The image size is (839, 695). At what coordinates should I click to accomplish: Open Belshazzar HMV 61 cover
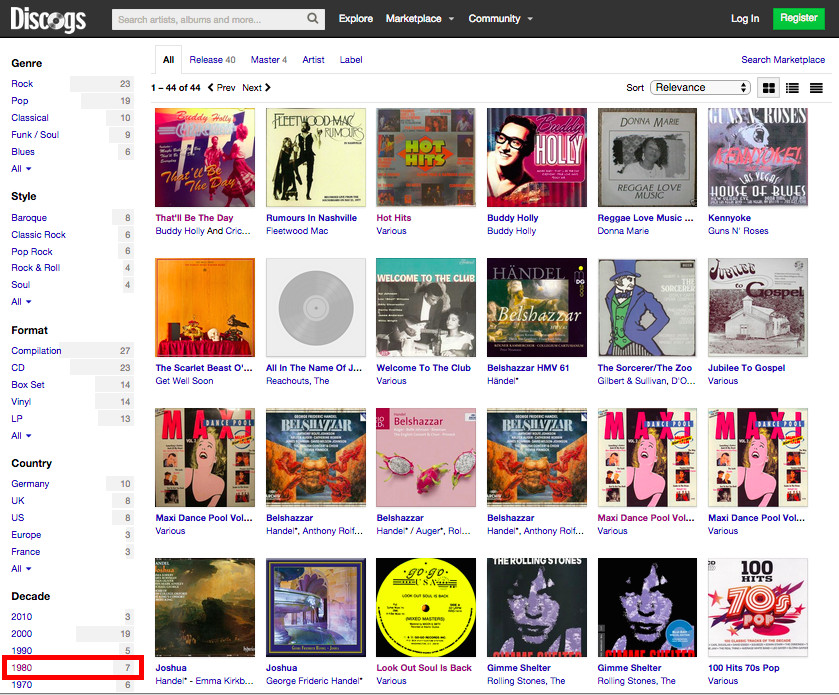(x=537, y=308)
